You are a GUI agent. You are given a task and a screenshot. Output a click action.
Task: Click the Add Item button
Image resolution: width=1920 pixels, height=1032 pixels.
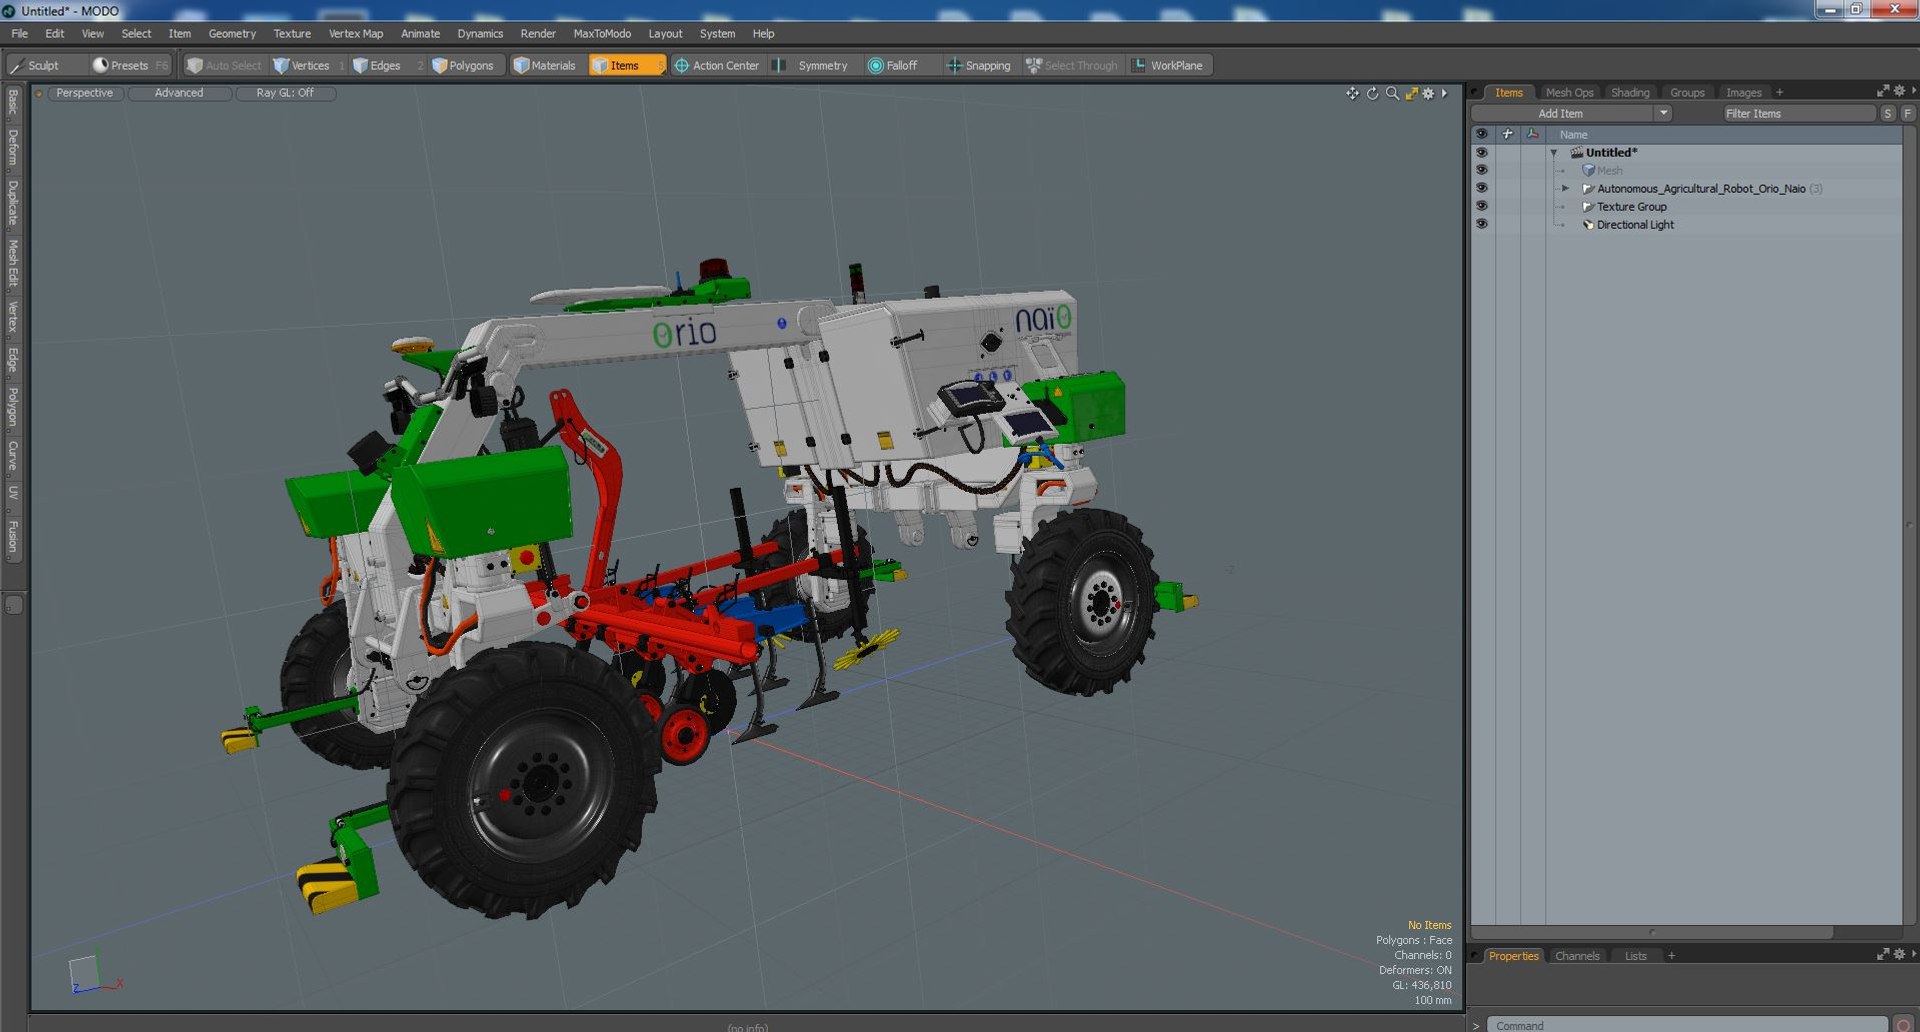click(x=1561, y=113)
